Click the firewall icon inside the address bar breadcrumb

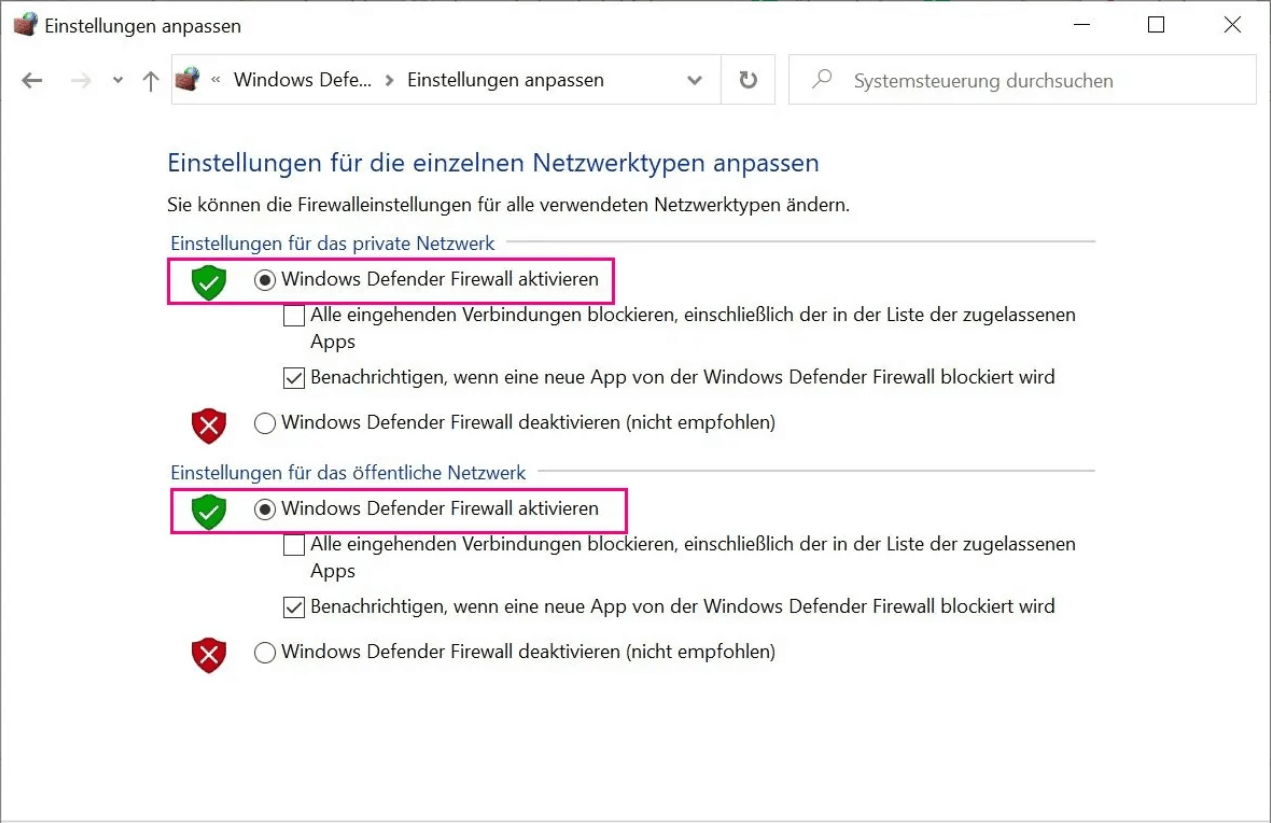click(x=187, y=79)
